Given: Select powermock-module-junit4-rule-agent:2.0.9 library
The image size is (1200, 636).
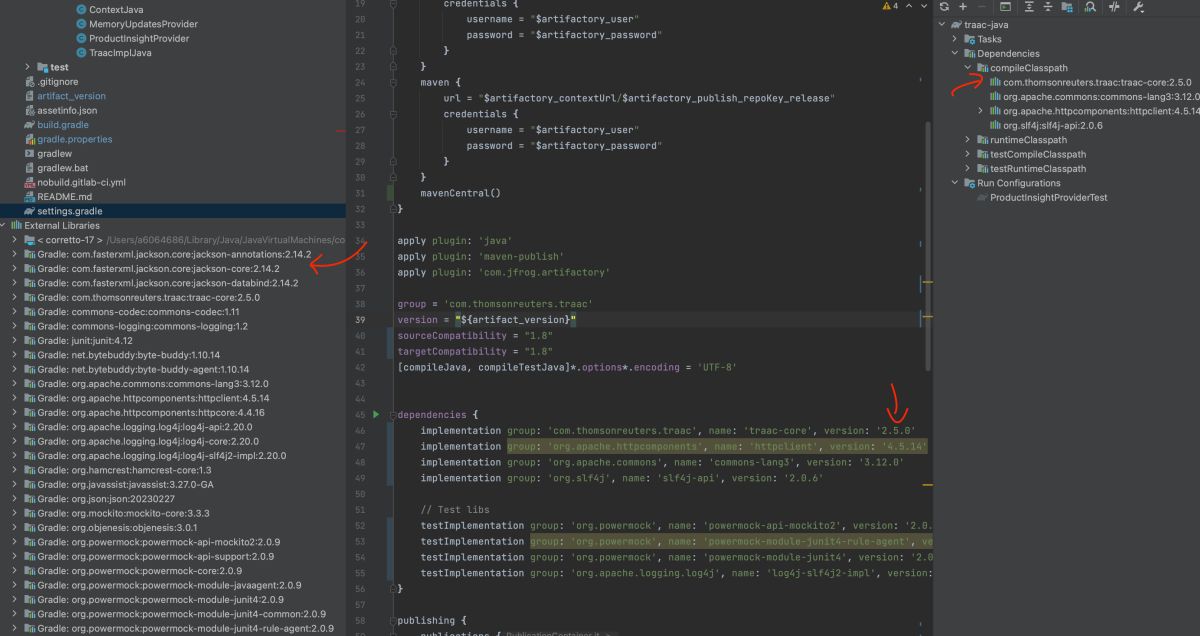Looking at the screenshot, I should tap(186, 628).
